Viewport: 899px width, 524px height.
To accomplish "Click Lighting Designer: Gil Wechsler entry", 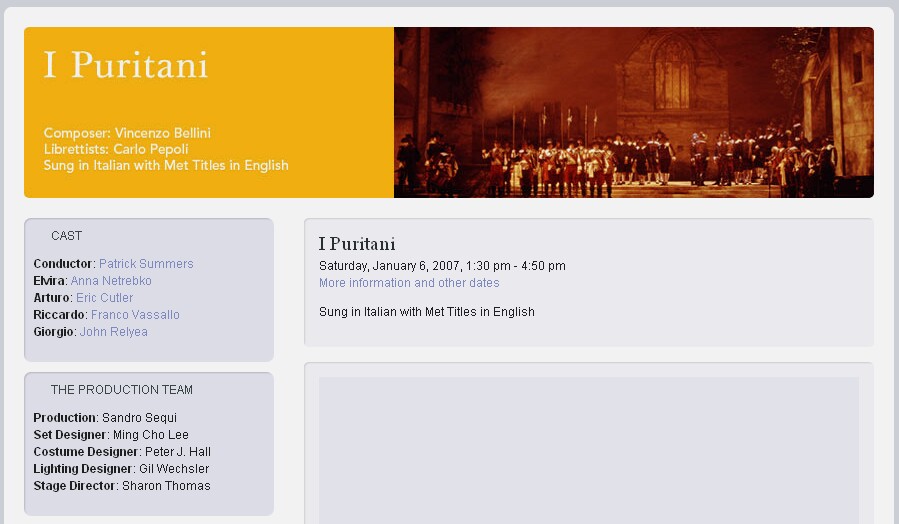I will tap(121, 469).
